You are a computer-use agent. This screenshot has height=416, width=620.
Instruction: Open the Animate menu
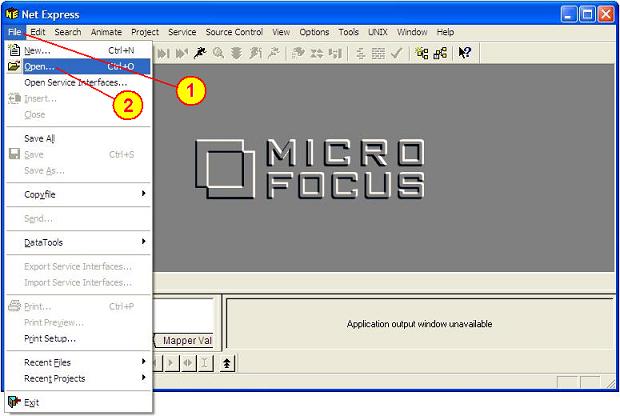106,32
